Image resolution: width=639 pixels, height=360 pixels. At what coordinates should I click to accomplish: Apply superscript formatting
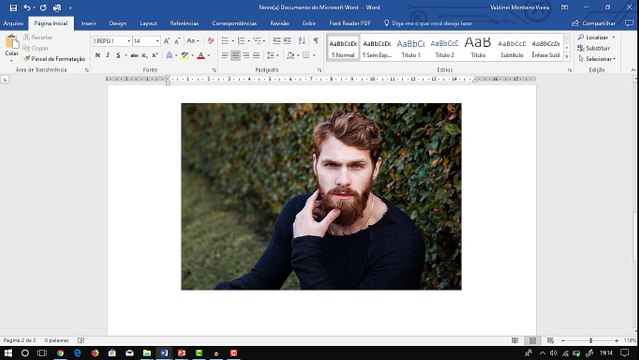pyautogui.click(x=155, y=55)
